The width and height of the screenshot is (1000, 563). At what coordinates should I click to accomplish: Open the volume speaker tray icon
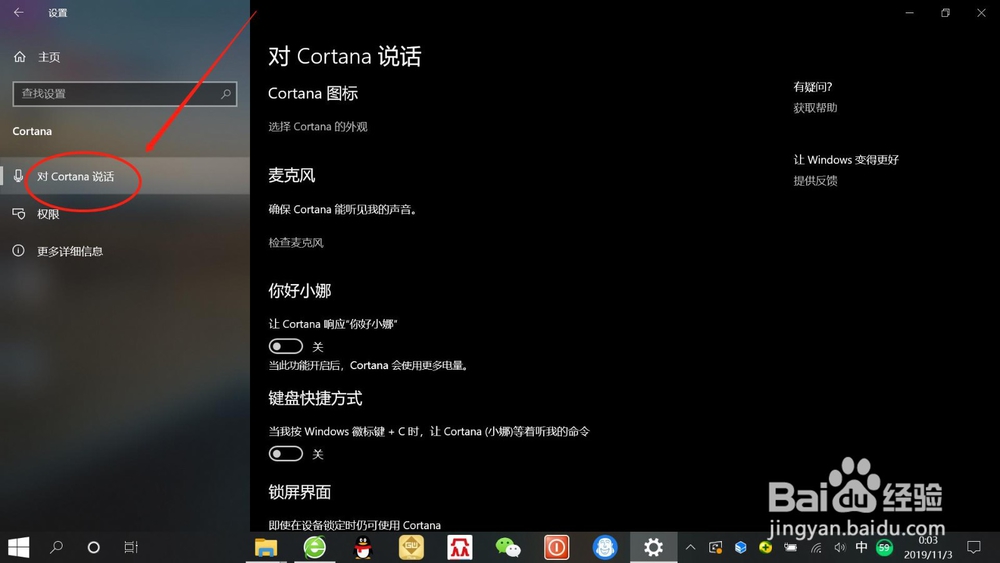click(x=840, y=547)
